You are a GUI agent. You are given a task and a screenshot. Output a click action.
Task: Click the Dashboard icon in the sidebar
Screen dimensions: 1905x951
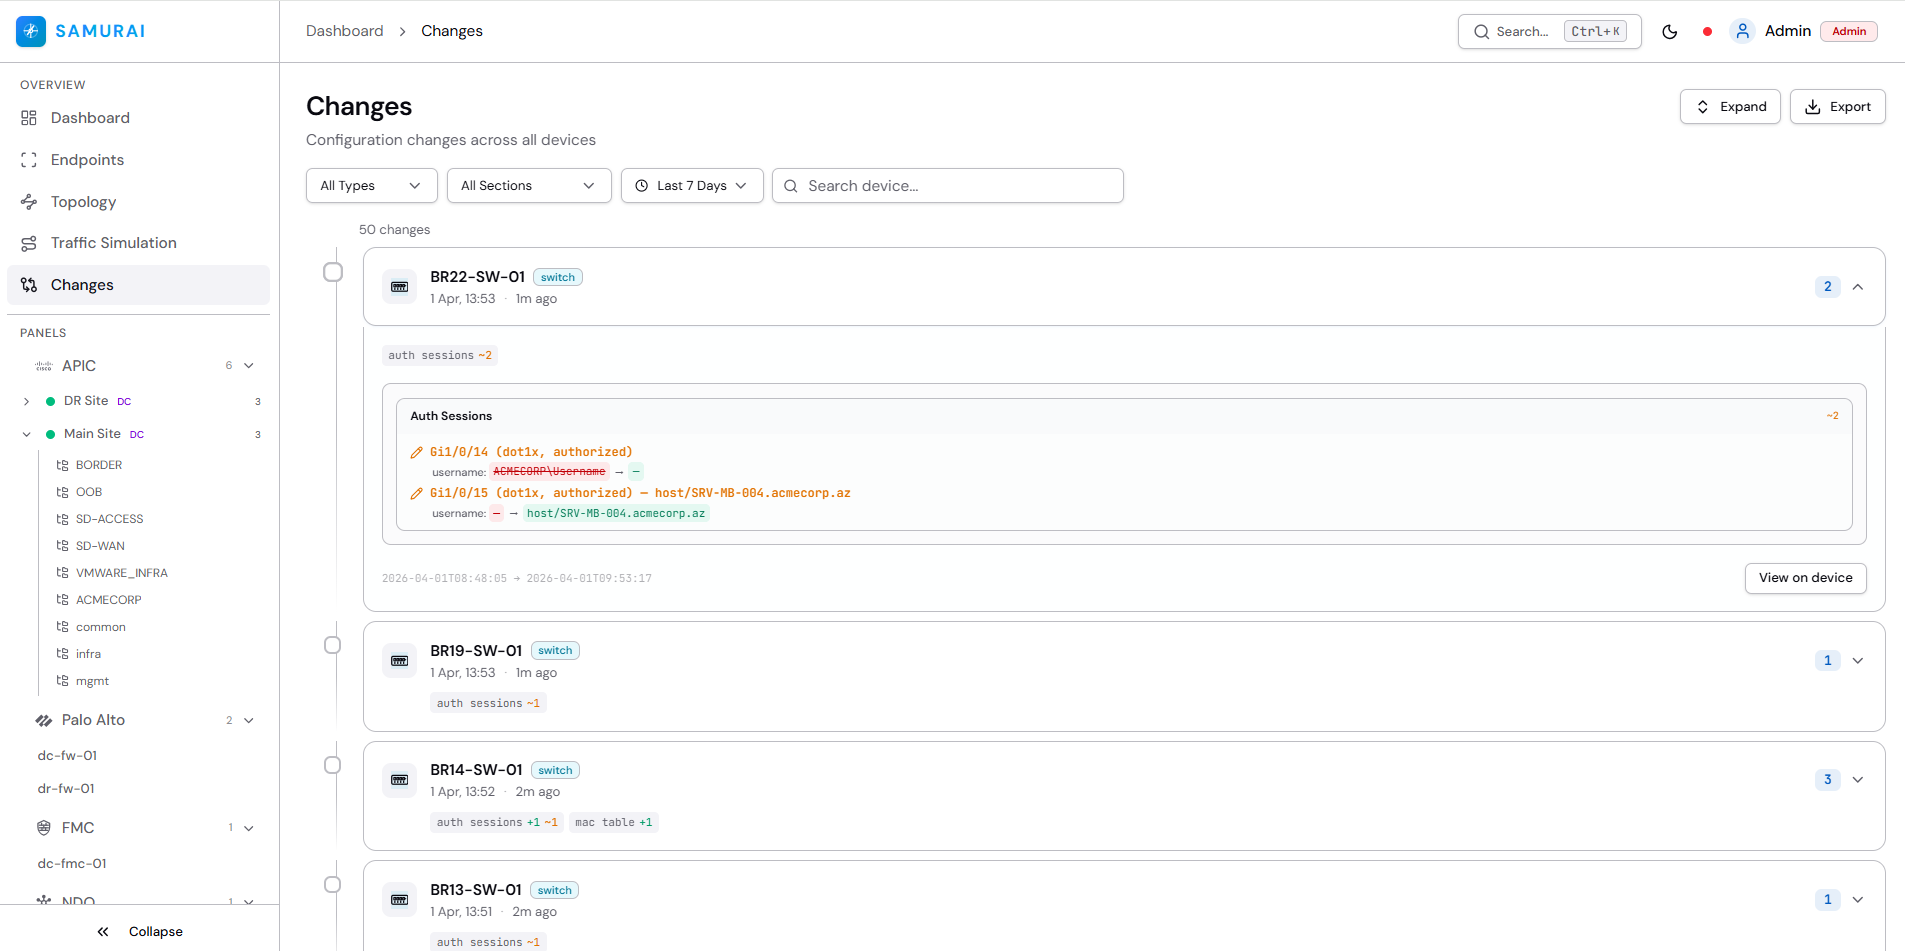tap(29, 117)
